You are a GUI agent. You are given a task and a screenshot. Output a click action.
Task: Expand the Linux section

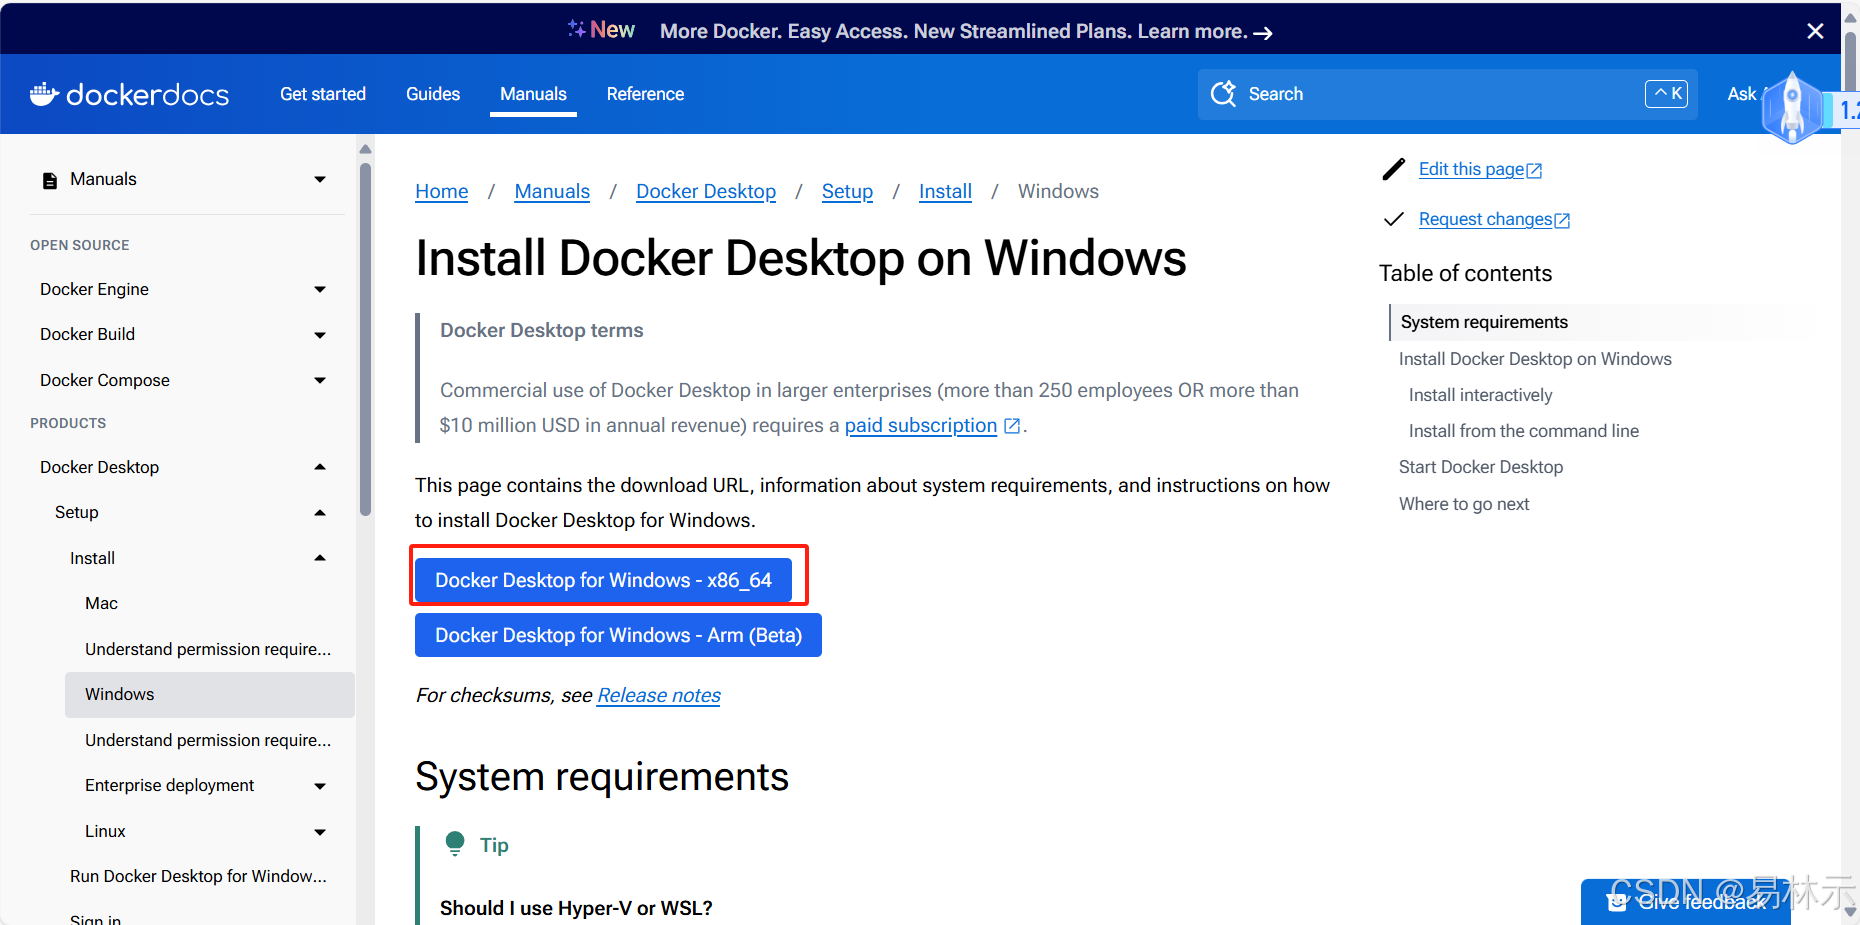coord(320,832)
